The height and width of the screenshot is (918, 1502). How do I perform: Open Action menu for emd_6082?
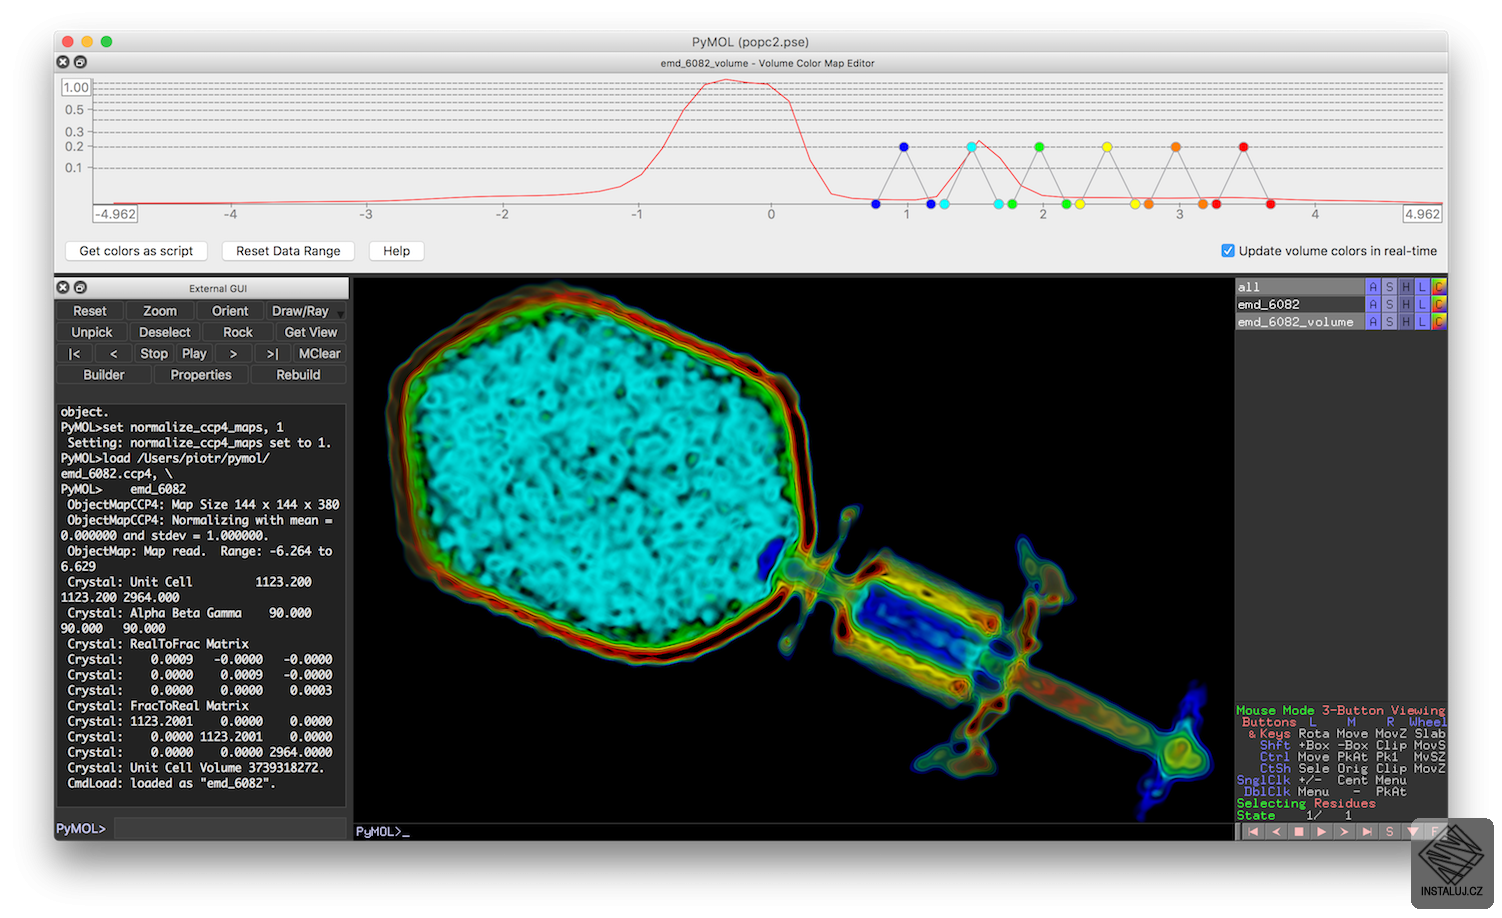pos(1373,304)
